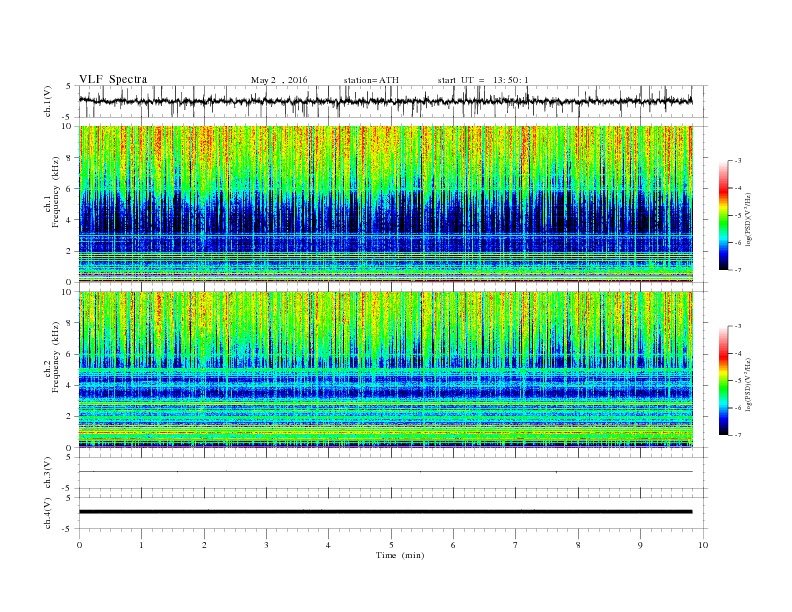Viewport: 792px width, 612px height.
Task: Click the "ch.1(V)" waveform axis label
Action: click(48, 101)
